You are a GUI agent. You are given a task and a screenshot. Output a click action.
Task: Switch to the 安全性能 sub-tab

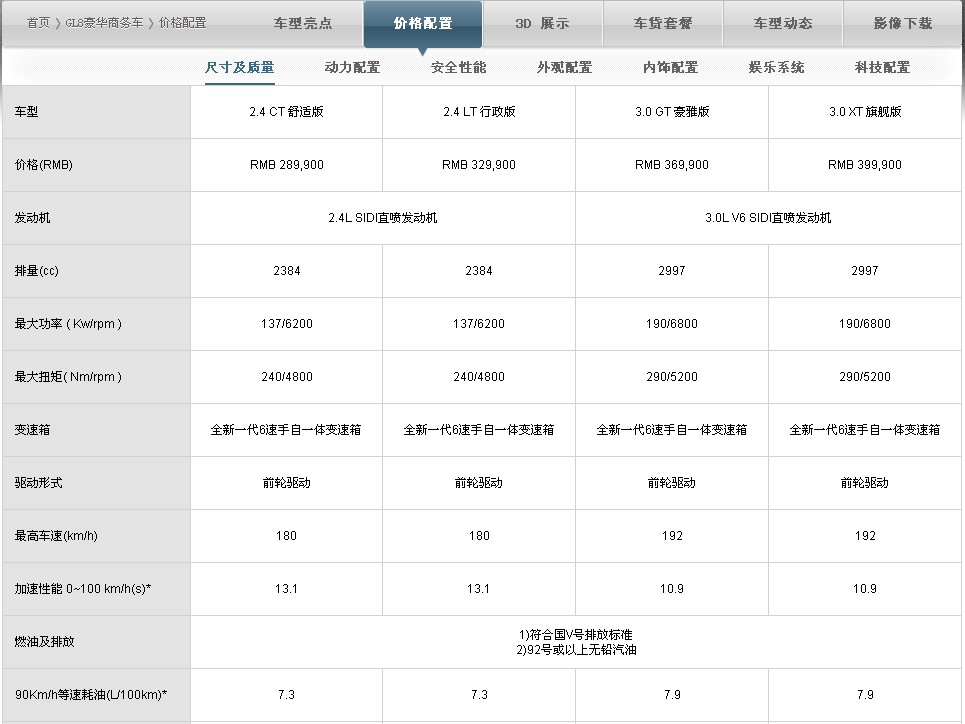(x=457, y=67)
